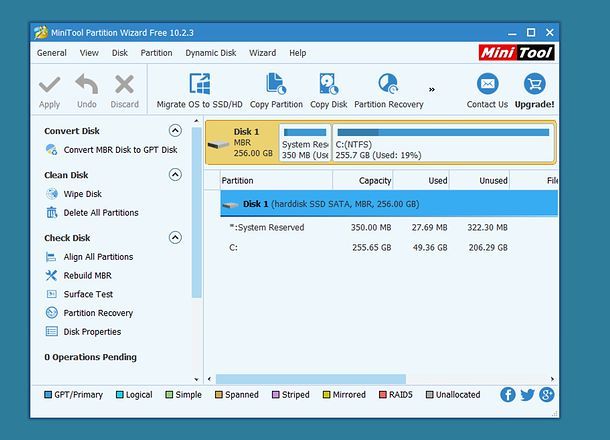Image resolution: width=610 pixels, height=440 pixels.
Task: Click the Simple legend color swatch
Action: 169,395
